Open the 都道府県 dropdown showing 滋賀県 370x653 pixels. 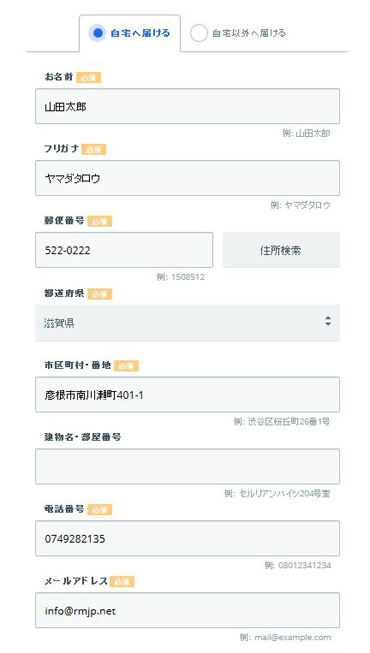pos(188,323)
